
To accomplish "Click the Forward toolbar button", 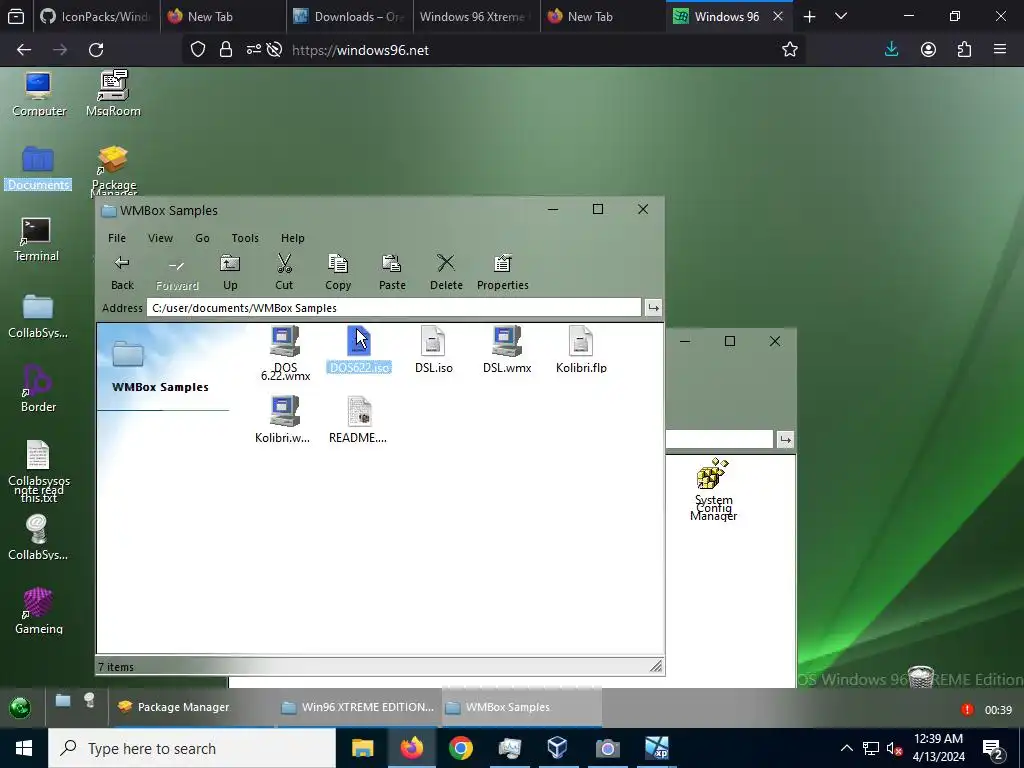I will (177, 272).
